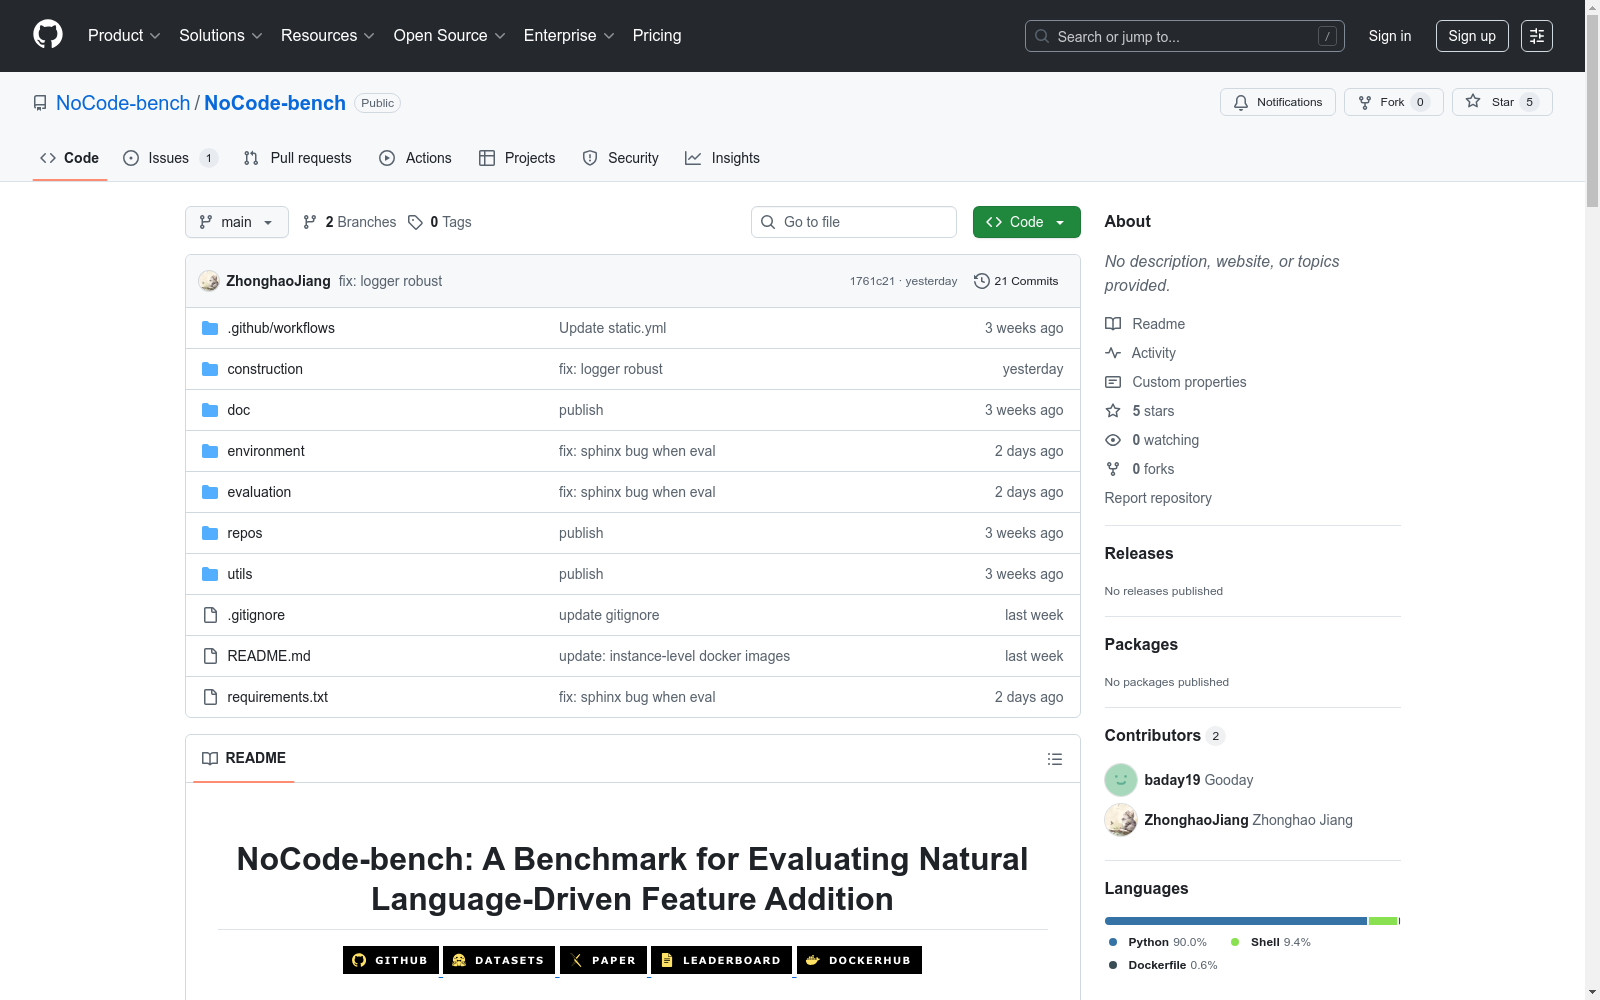Click the languages bar Python segment

pyautogui.click(x=1236, y=921)
